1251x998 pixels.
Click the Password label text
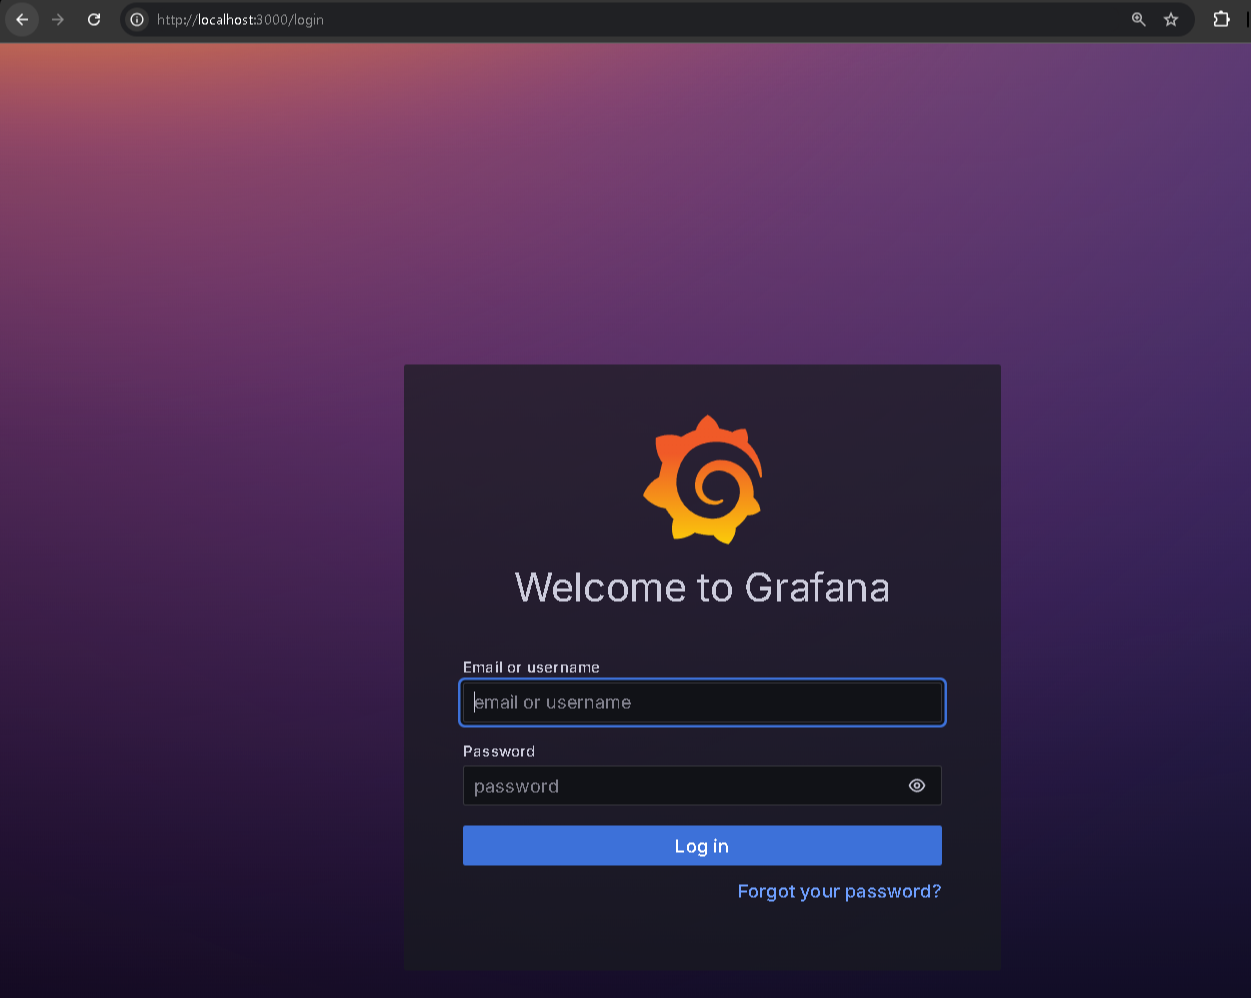click(499, 751)
